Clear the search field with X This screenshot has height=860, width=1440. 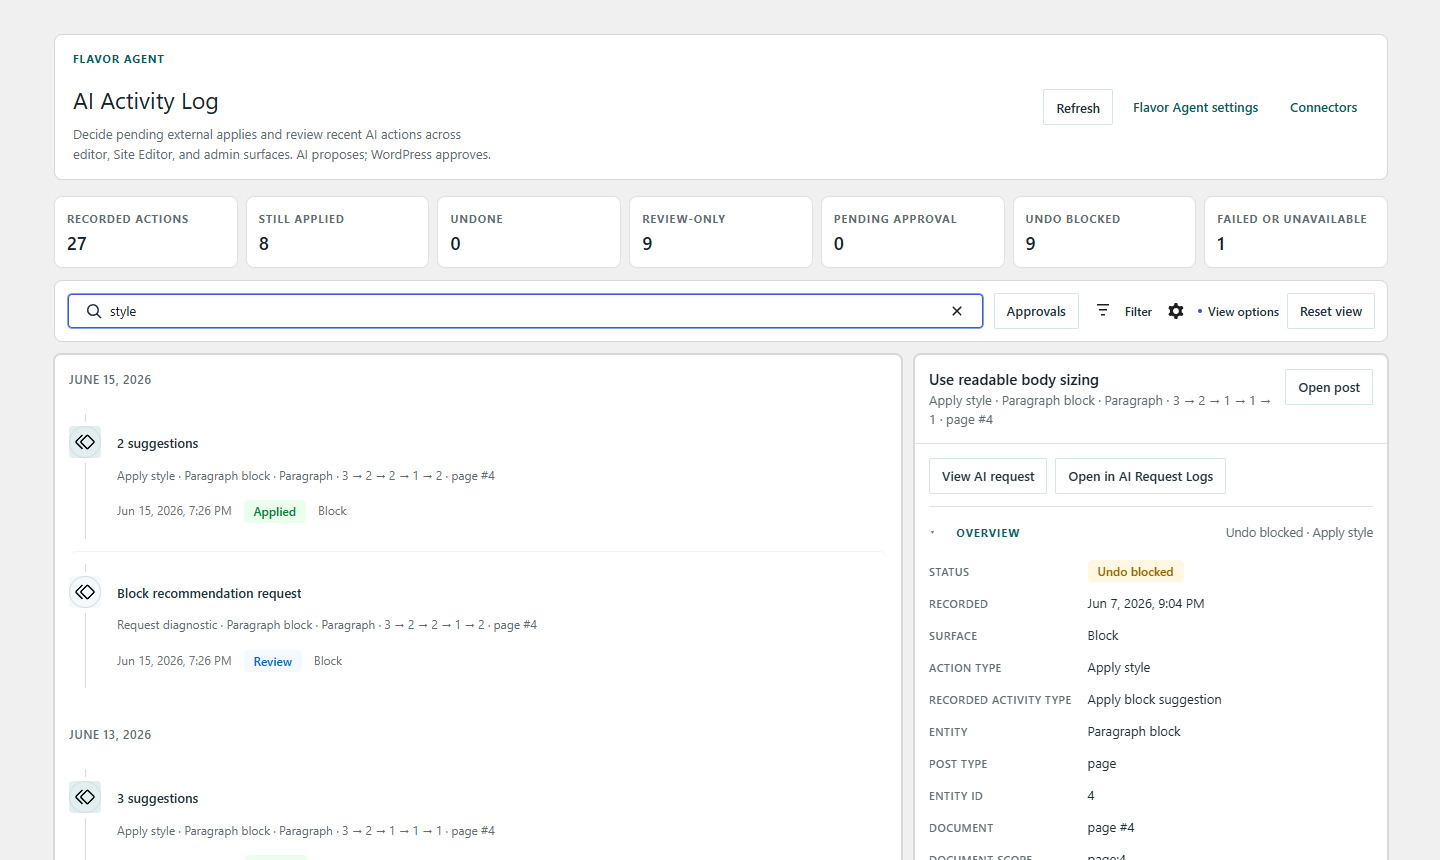point(957,311)
